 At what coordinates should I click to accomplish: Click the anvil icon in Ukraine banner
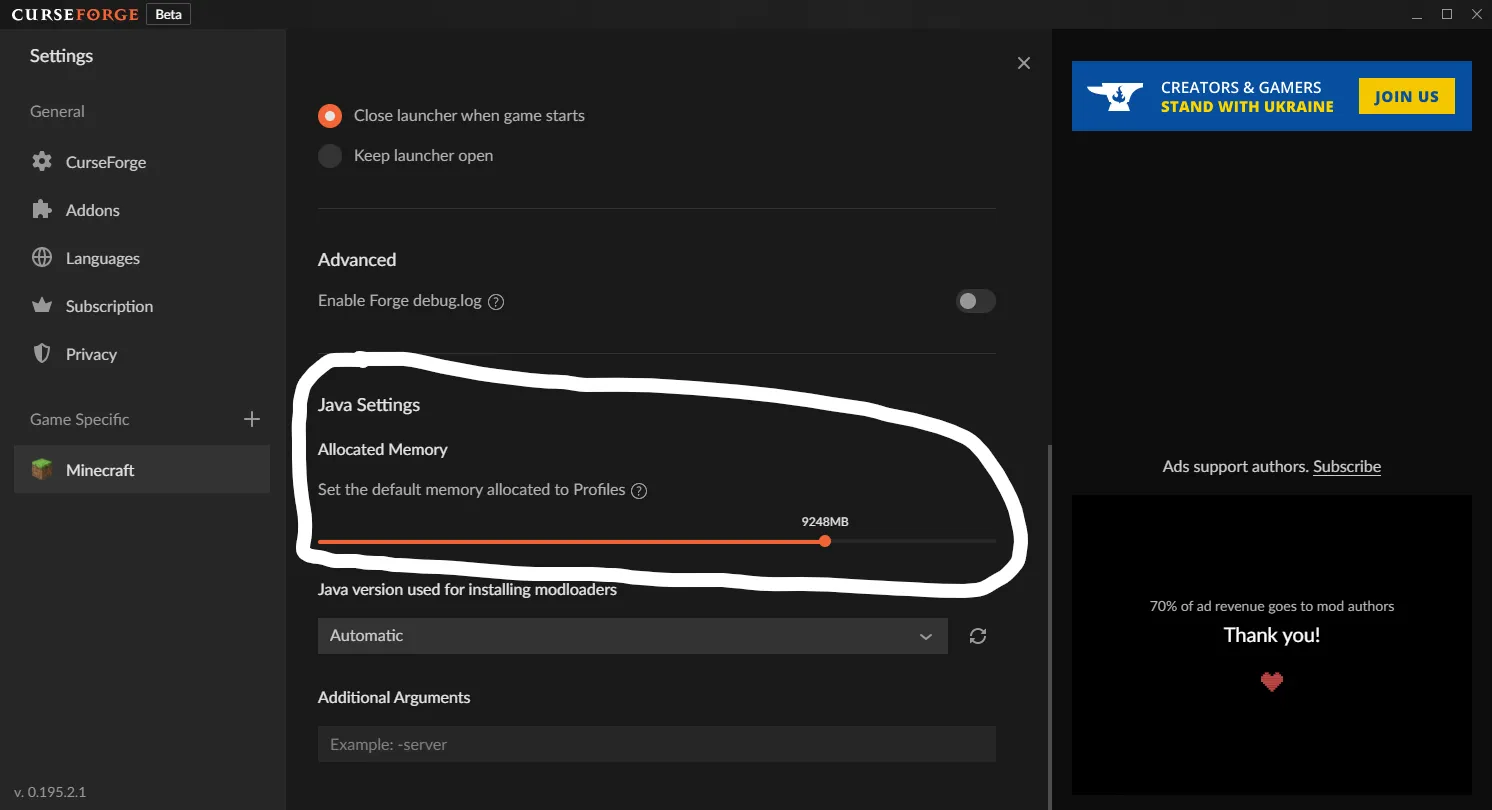point(1116,96)
